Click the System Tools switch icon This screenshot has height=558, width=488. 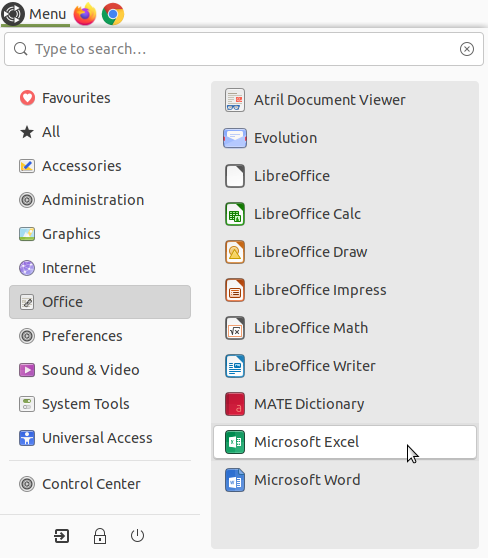[27, 404]
